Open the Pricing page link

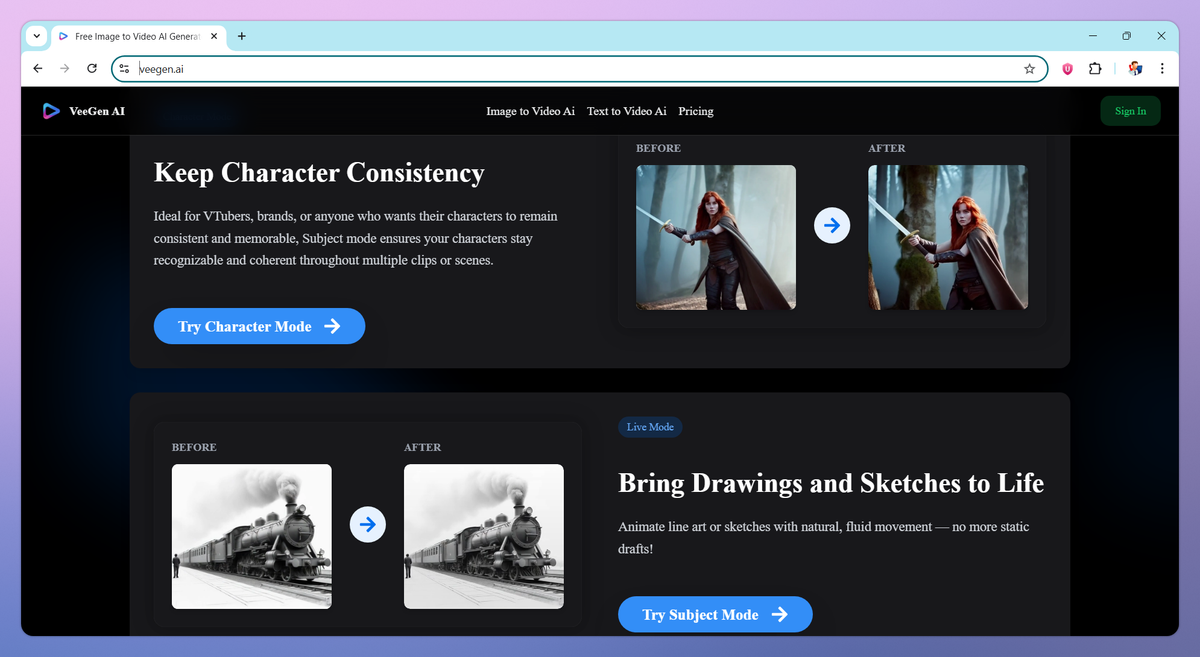tap(696, 111)
